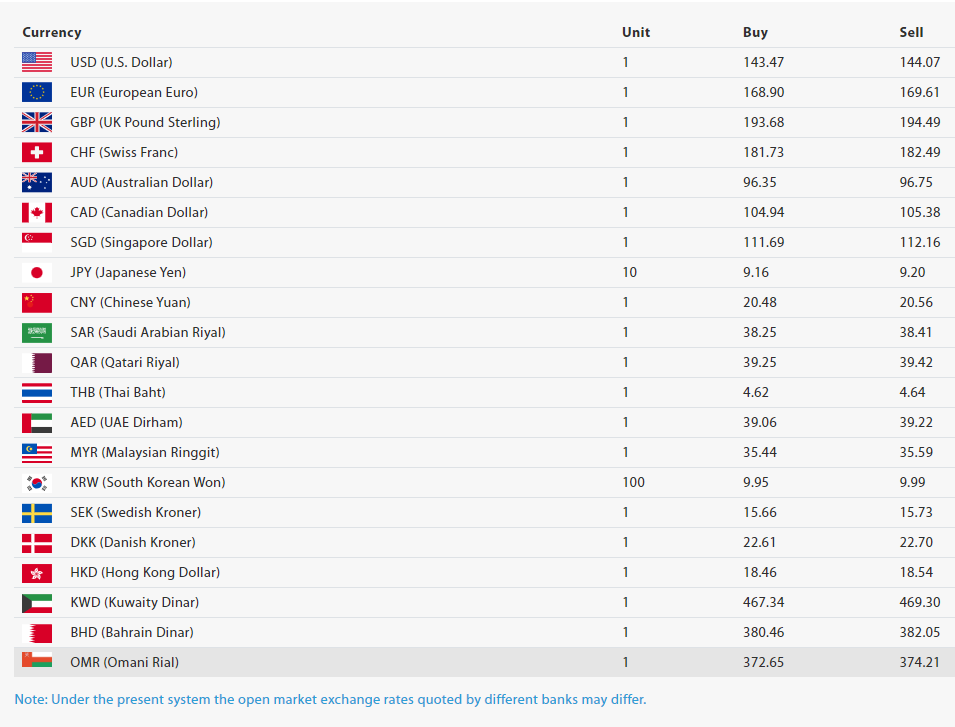955x727 pixels.
Task: Click the Hong Kong flag icon
Action: (36, 572)
